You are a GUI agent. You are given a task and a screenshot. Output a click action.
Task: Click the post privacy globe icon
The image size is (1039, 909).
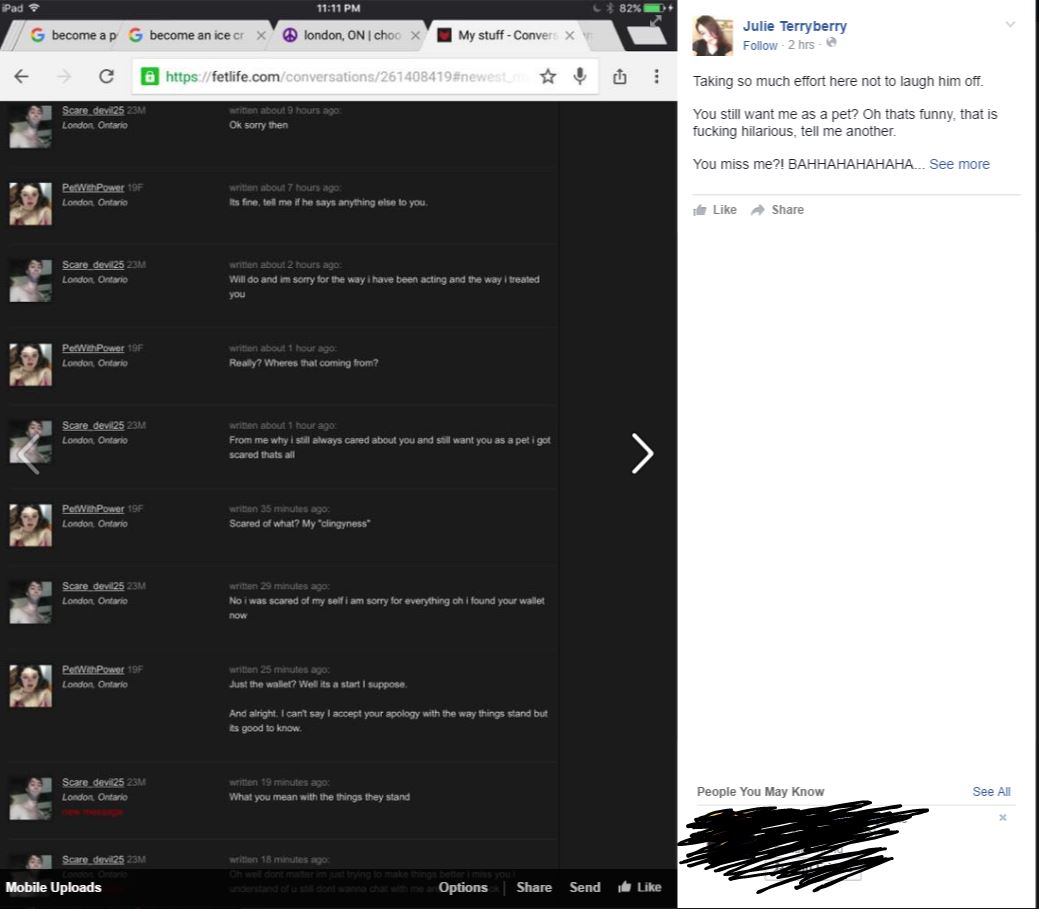(831, 43)
